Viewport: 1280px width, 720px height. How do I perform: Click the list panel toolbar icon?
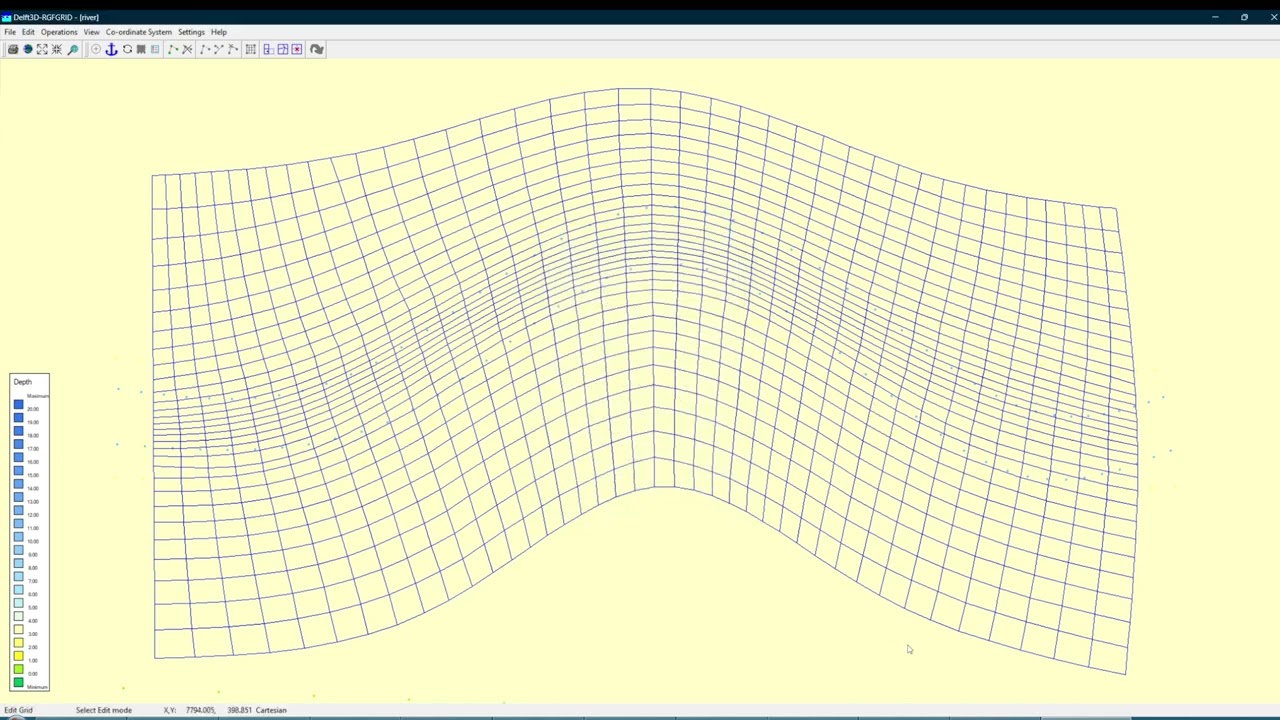pyautogui.click(x=155, y=49)
